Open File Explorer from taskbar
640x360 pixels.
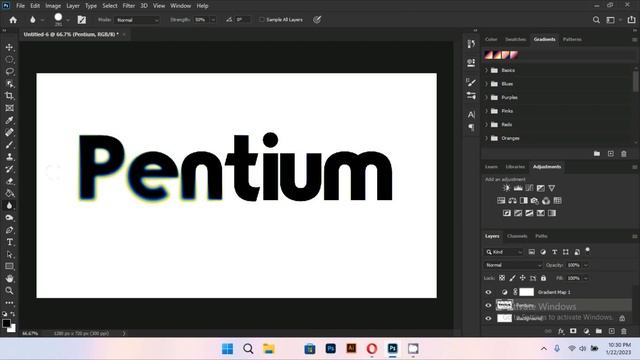point(269,349)
